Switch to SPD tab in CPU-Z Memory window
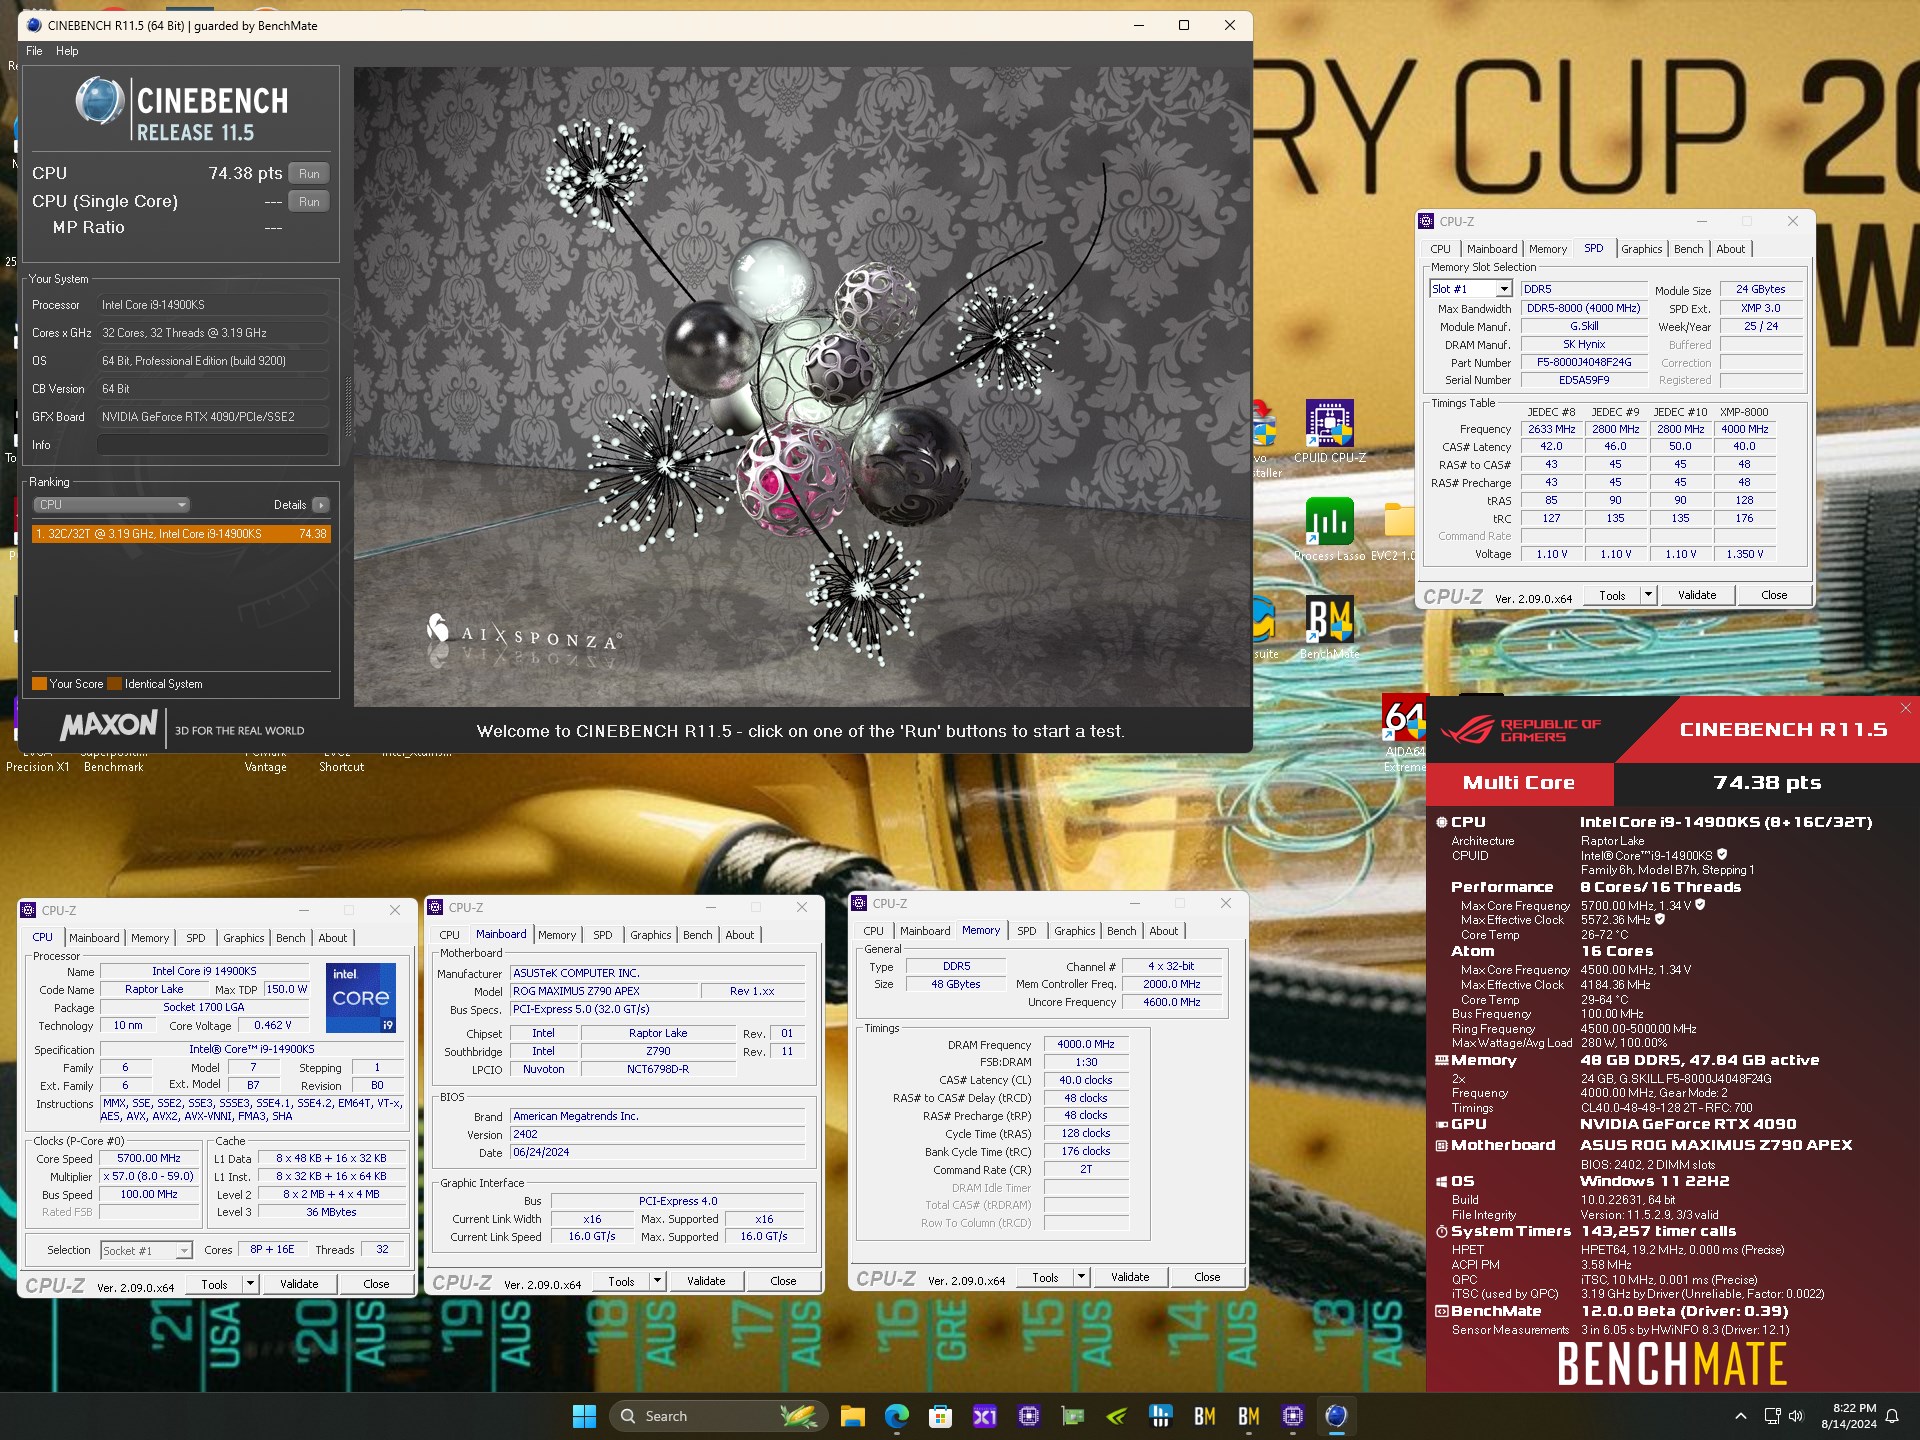The height and width of the screenshot is (1440, 1920). 1026,931
